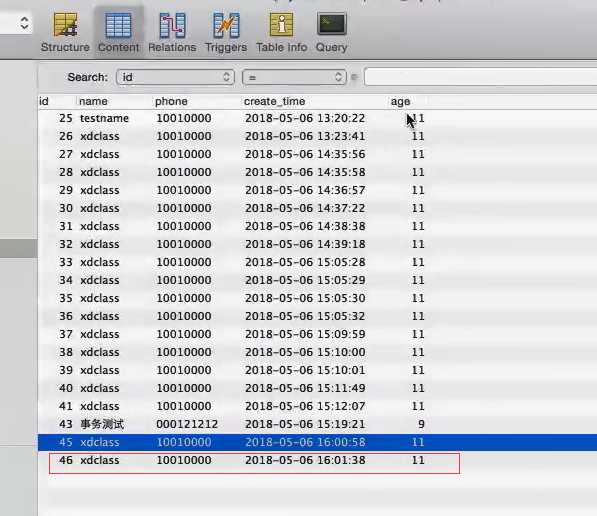Select timestamp 2018-05-06 13:23:41
This screenshot has height=516, width=597.
pos(305,136)
